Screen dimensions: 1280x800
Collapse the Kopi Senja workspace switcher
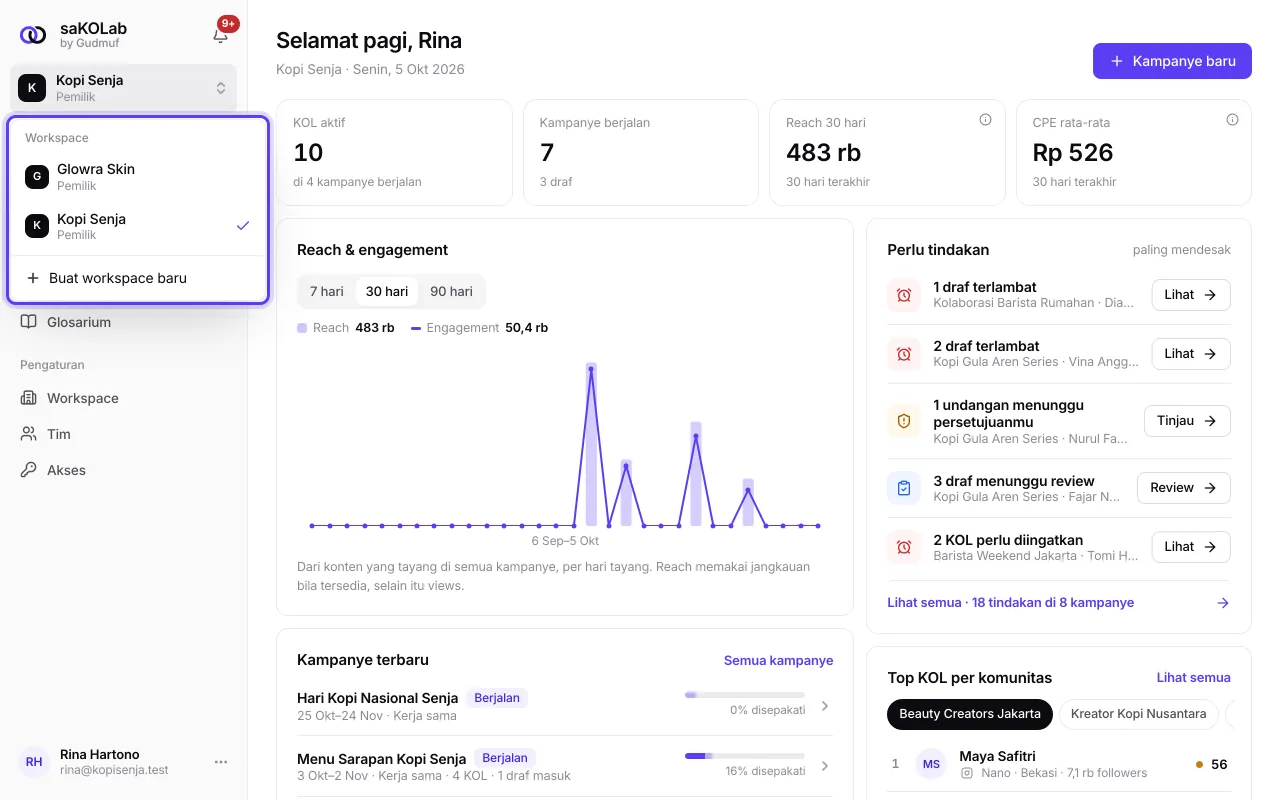[124, 88]
